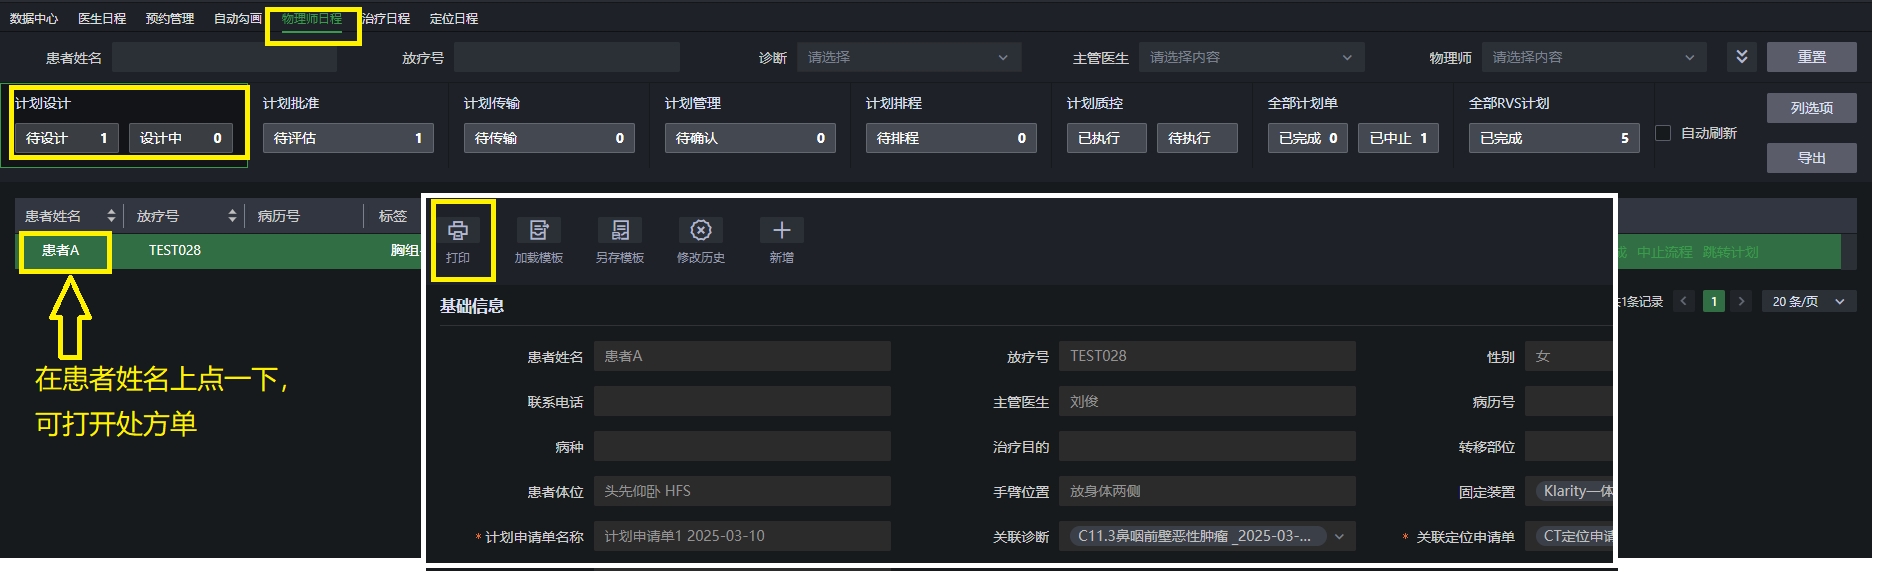The width and height of the screenshot is (1878, 574).
Task: Filter by 设计中 status
Action: click(181, 138)
